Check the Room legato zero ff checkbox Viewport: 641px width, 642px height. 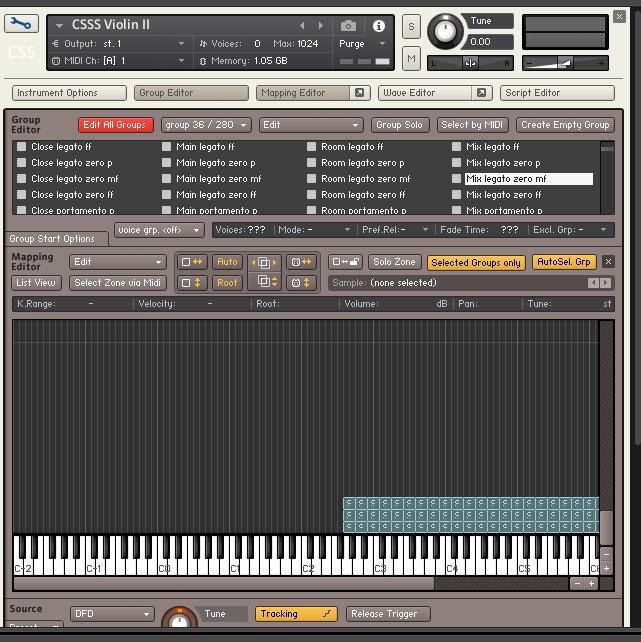point(311,194)
